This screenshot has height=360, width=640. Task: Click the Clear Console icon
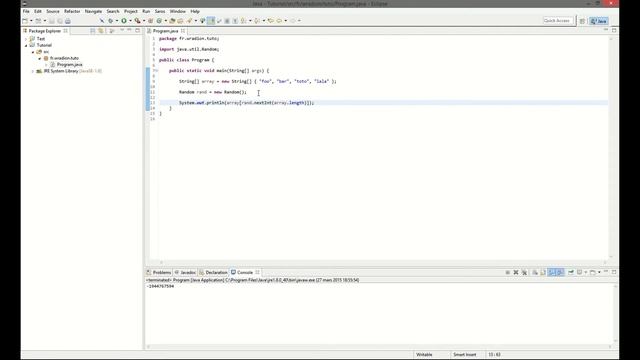point(535,272)
